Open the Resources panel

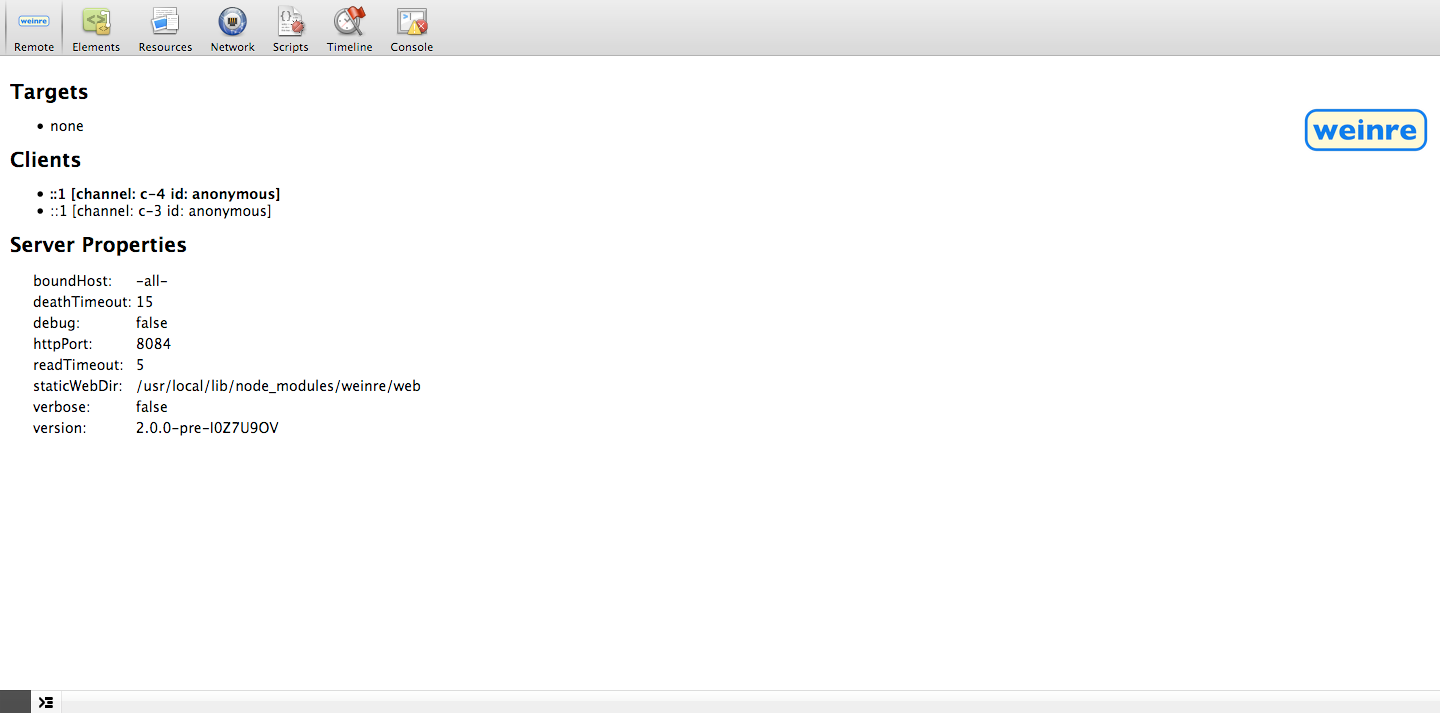[x=165, y=29]
